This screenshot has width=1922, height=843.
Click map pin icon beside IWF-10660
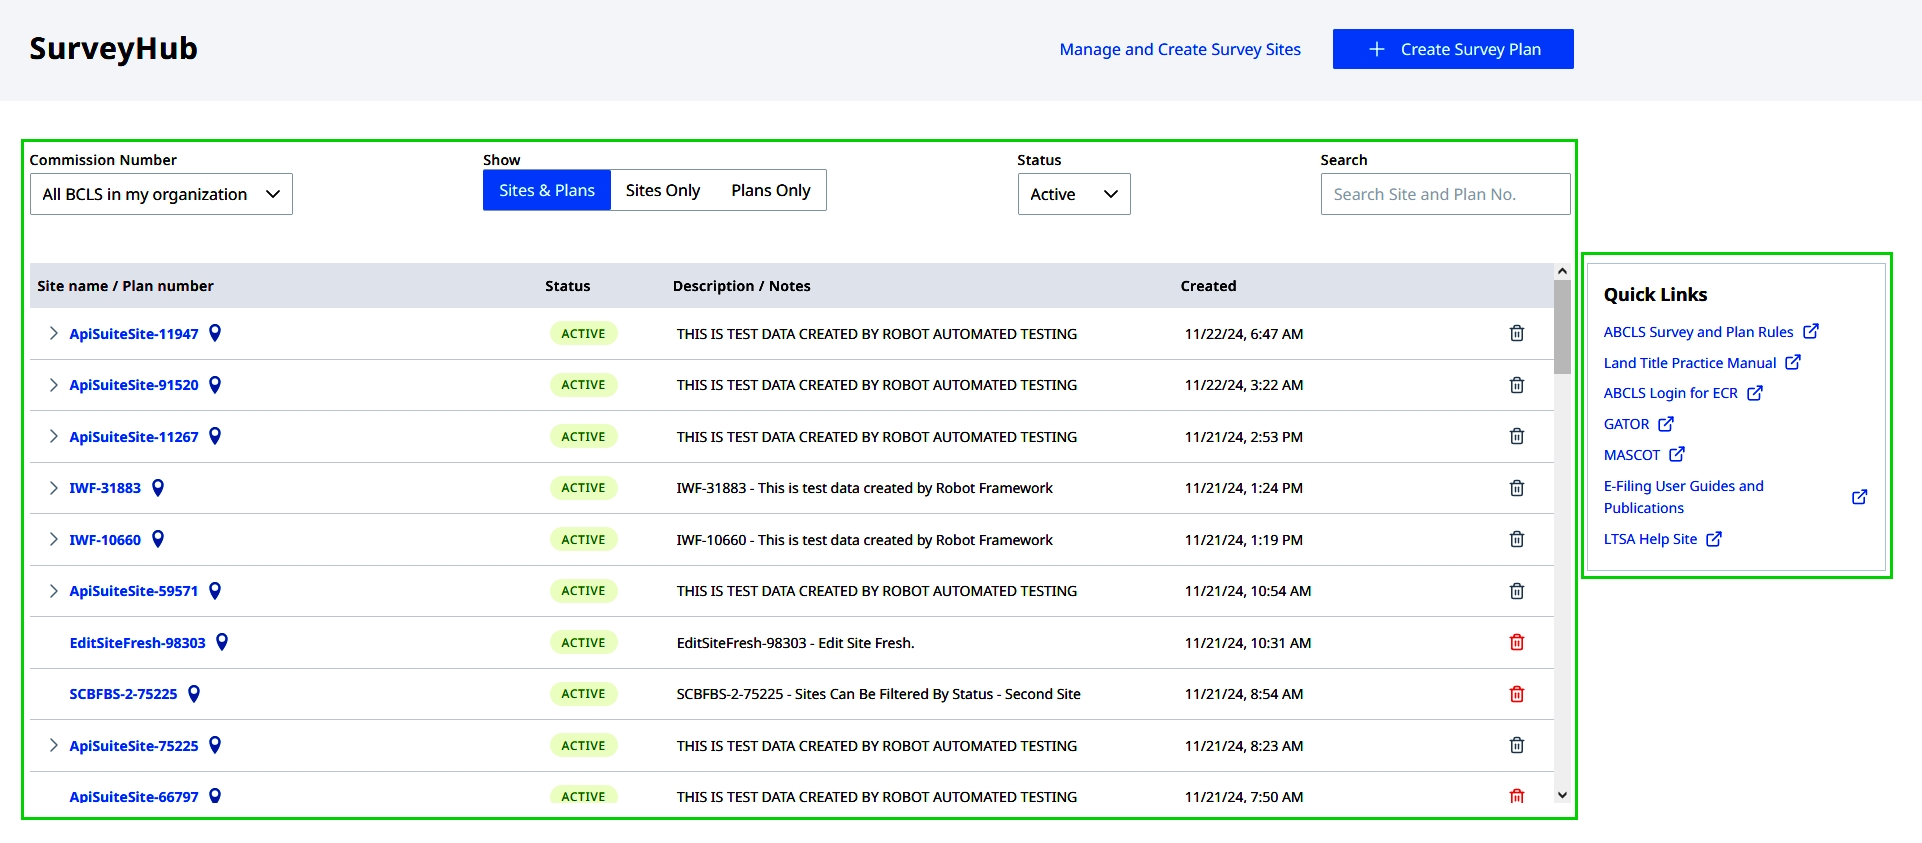pyautogui.click(x=158, y=539)
